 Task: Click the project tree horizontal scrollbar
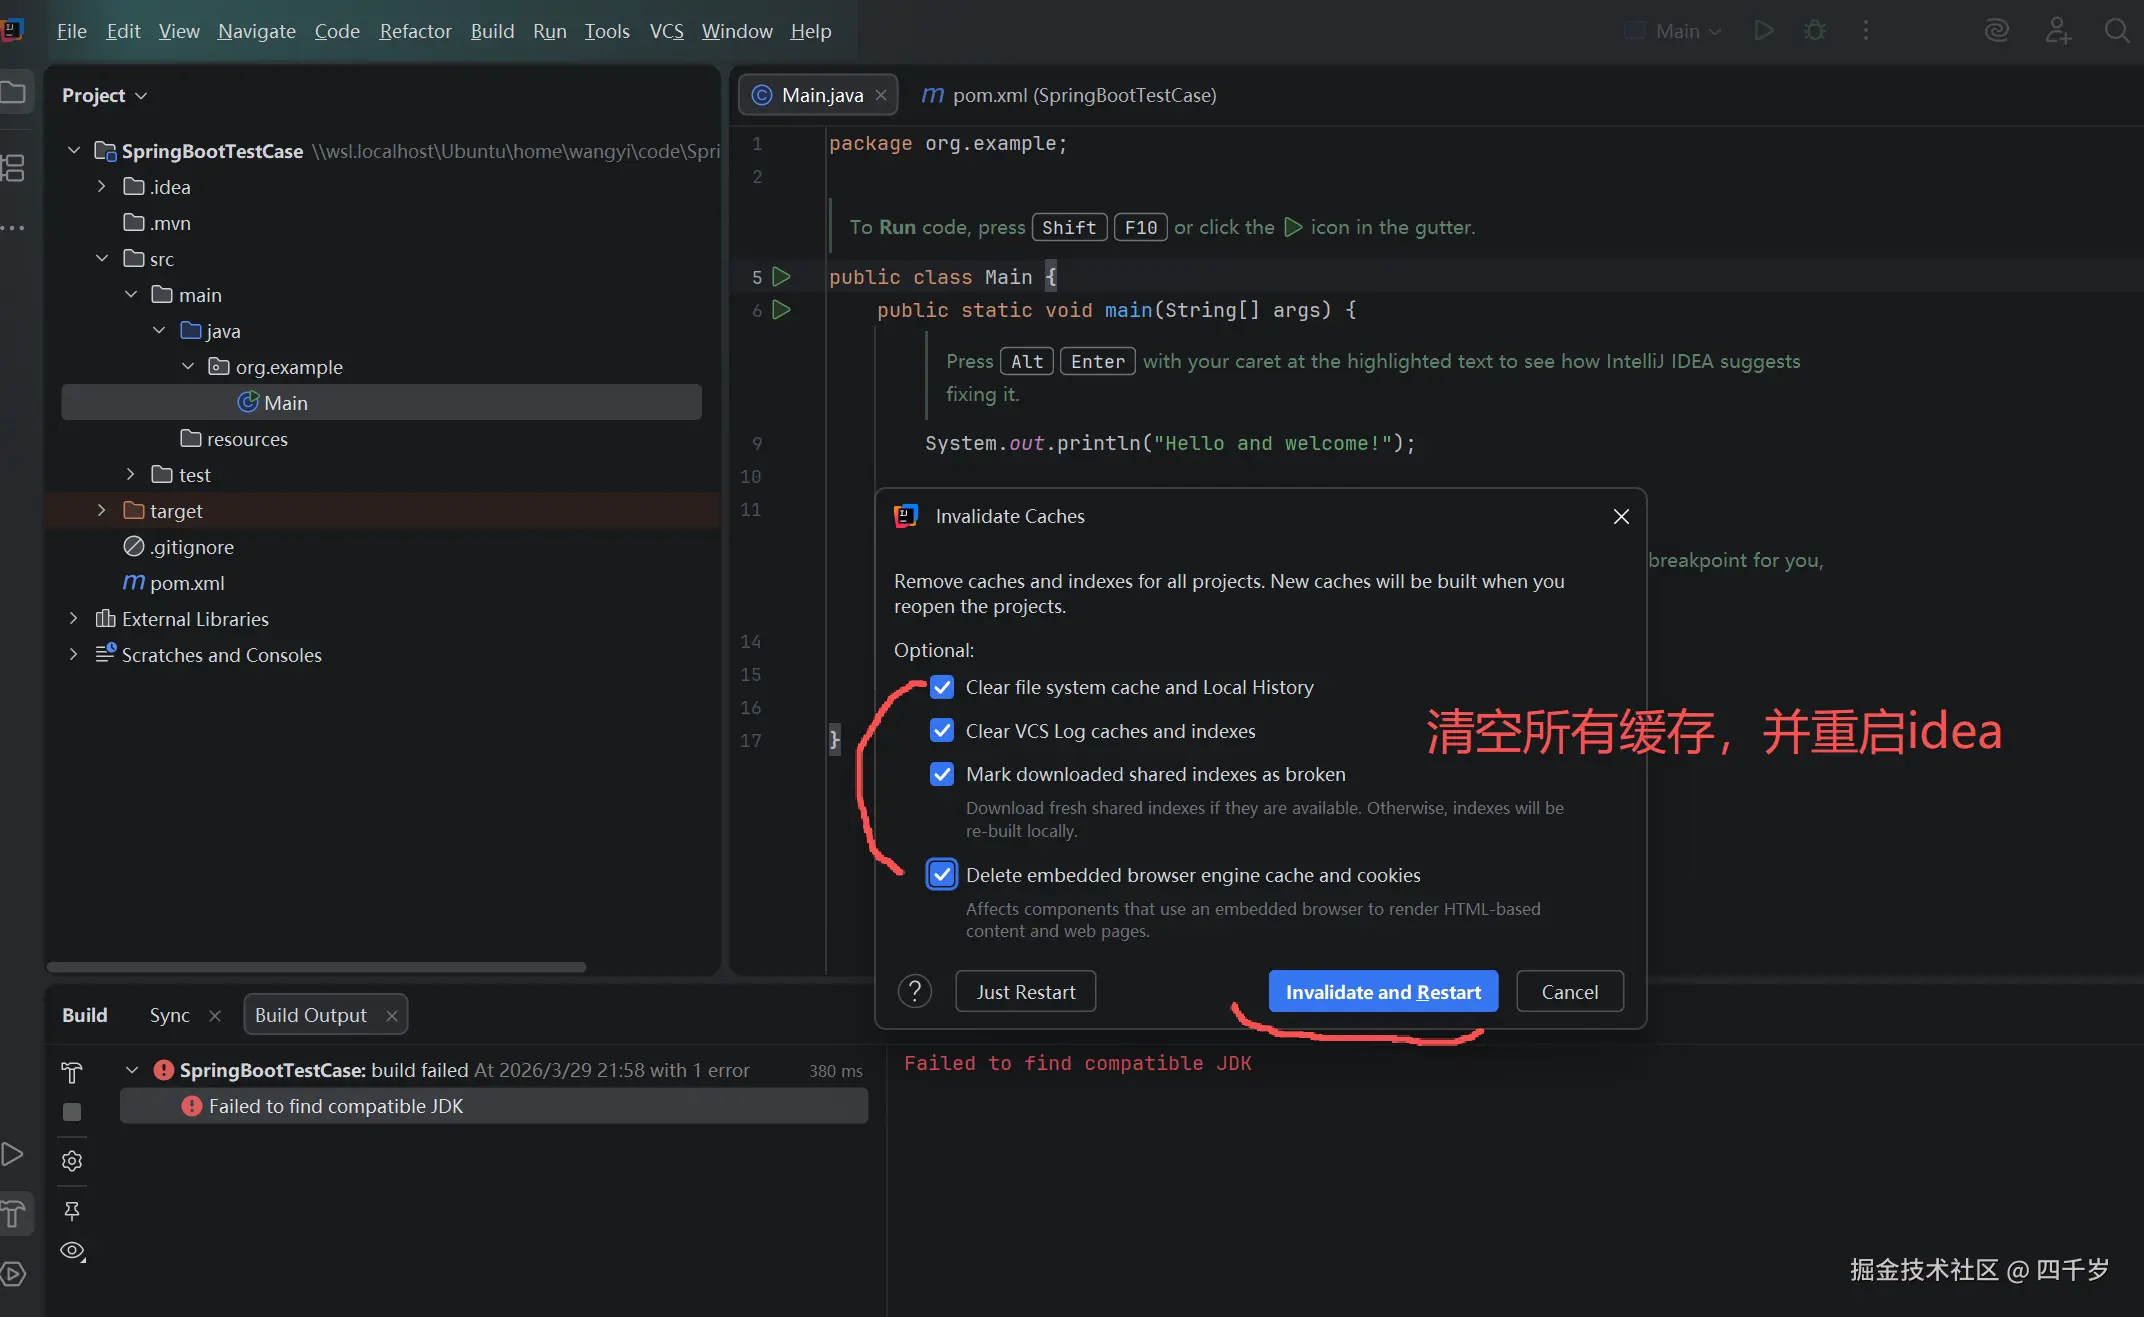click(316, 967)
